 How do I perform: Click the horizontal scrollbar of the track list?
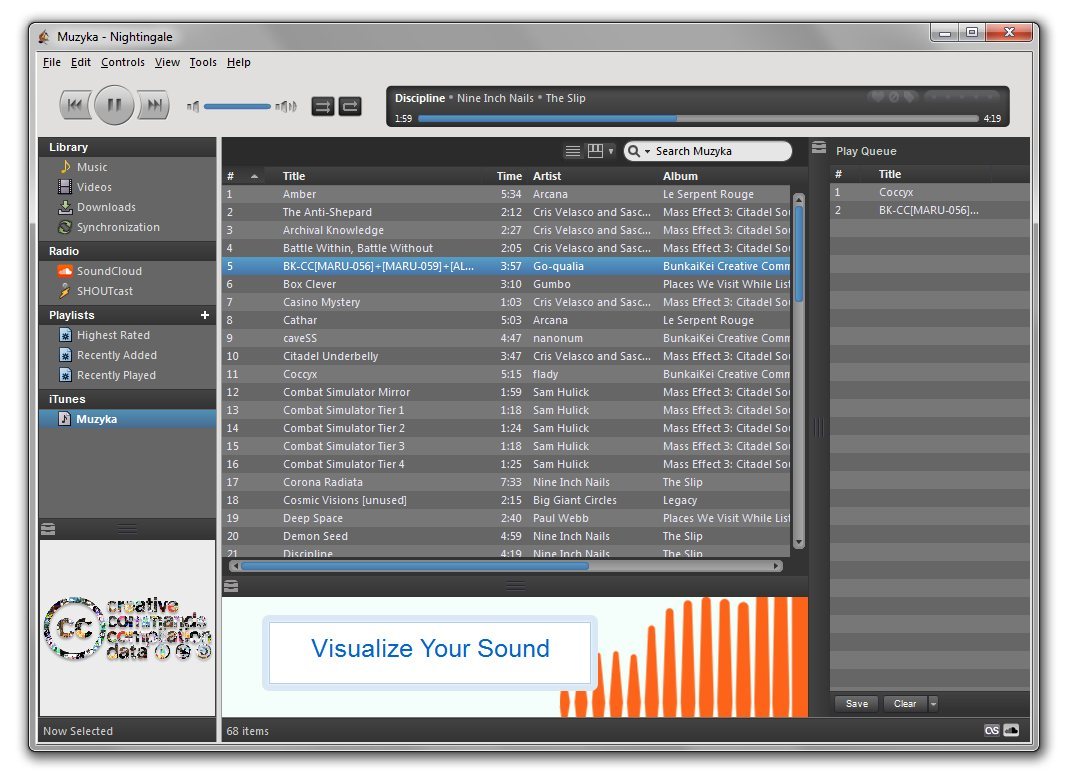tap(506, 566)
